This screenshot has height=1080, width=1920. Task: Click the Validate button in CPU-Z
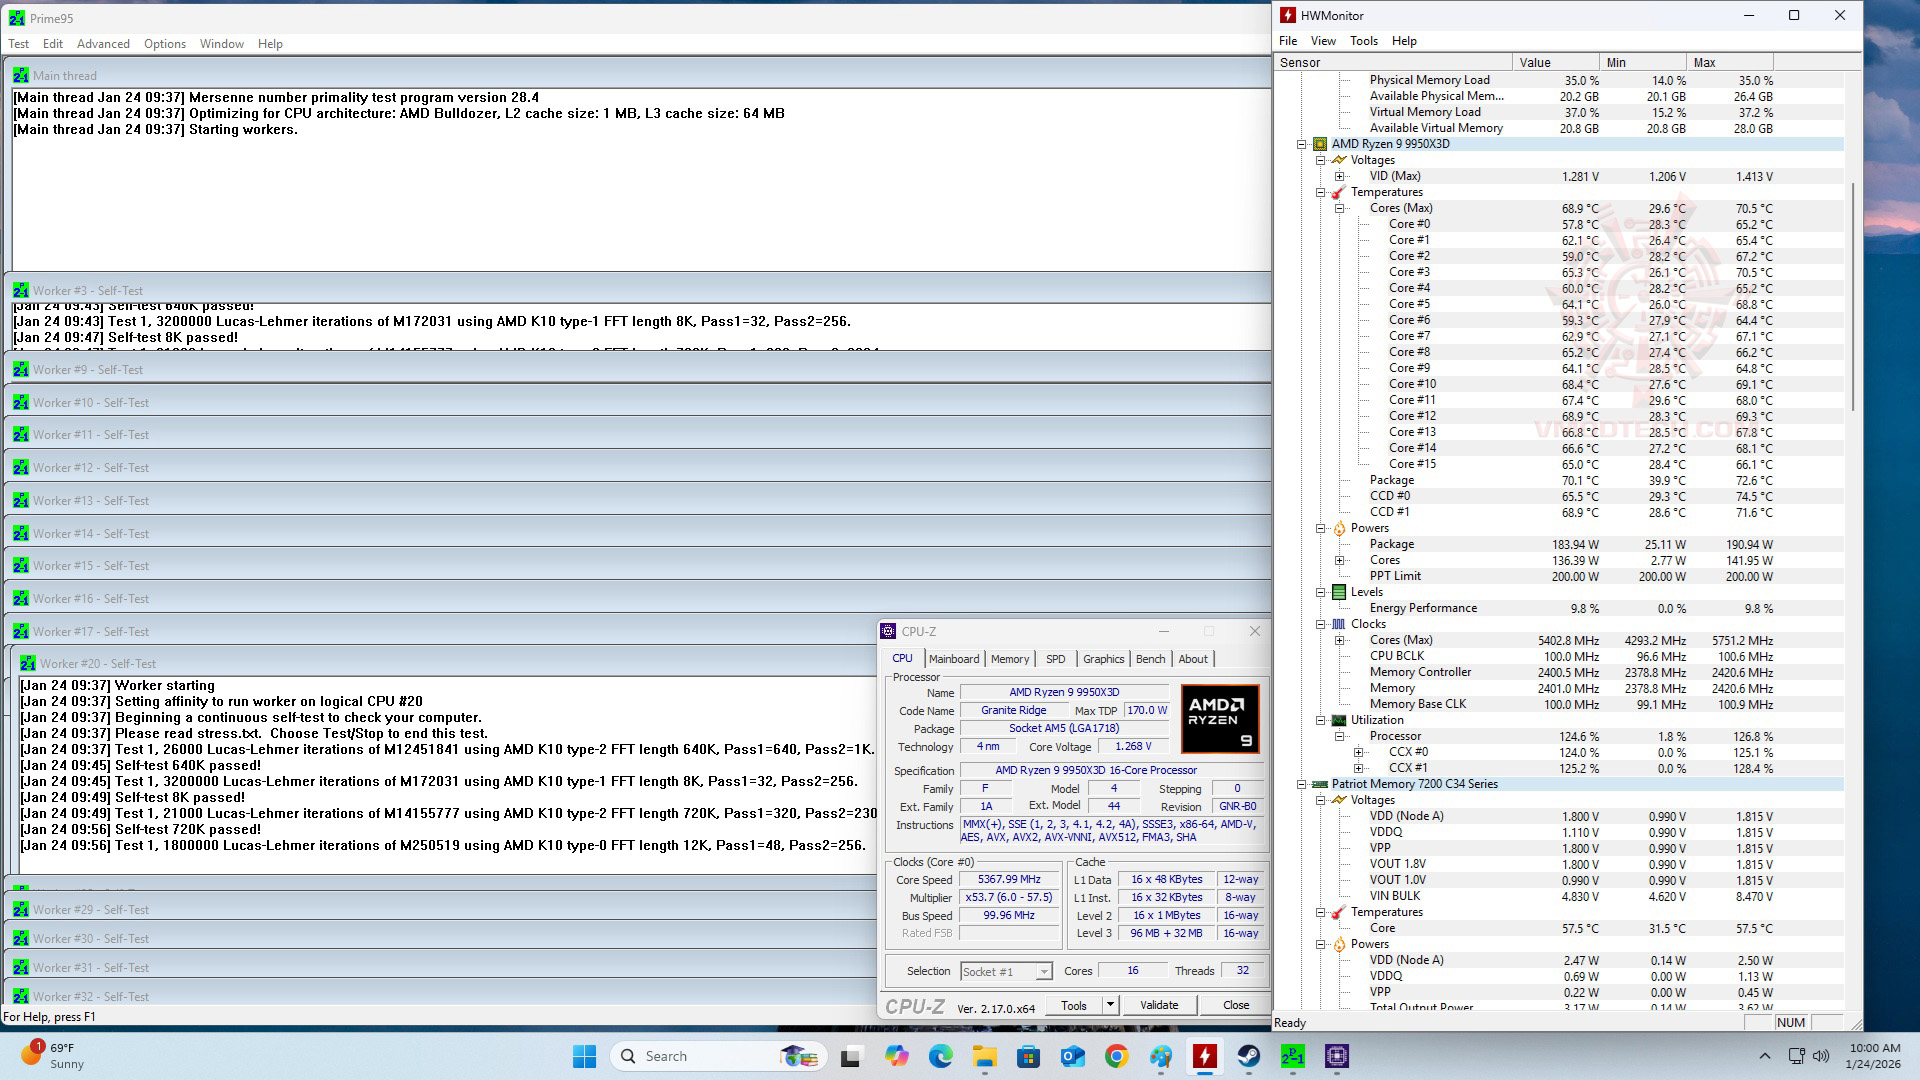(x=1159, y=1005)
